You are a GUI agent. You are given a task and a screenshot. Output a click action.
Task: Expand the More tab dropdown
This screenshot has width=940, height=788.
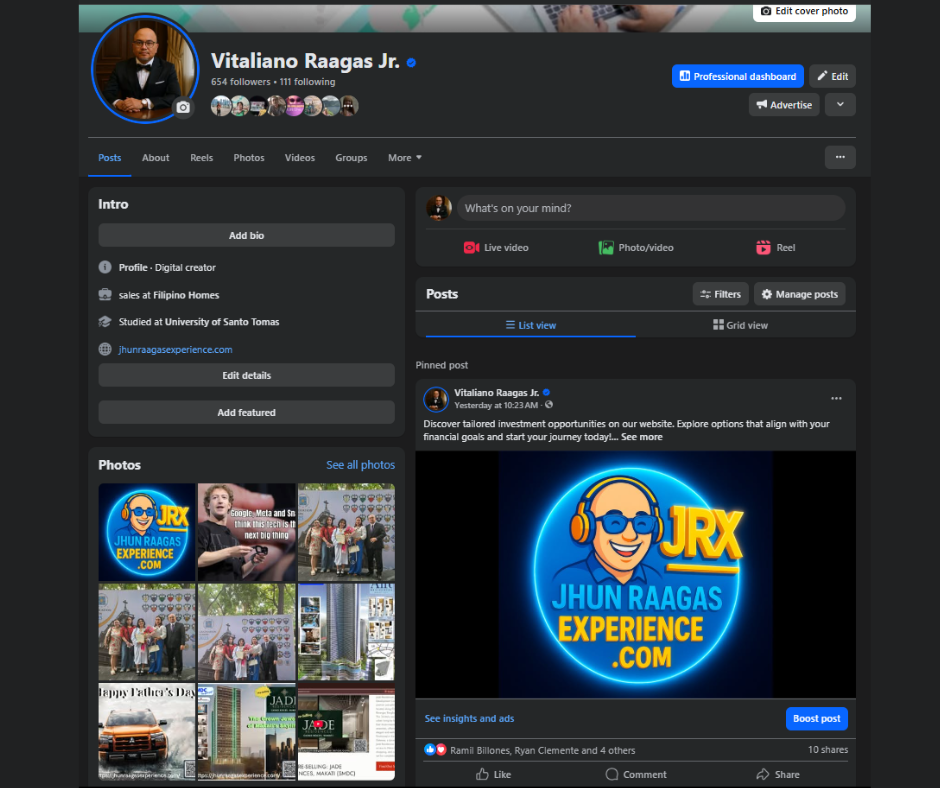pyautogui.click(x=405, y=158)
